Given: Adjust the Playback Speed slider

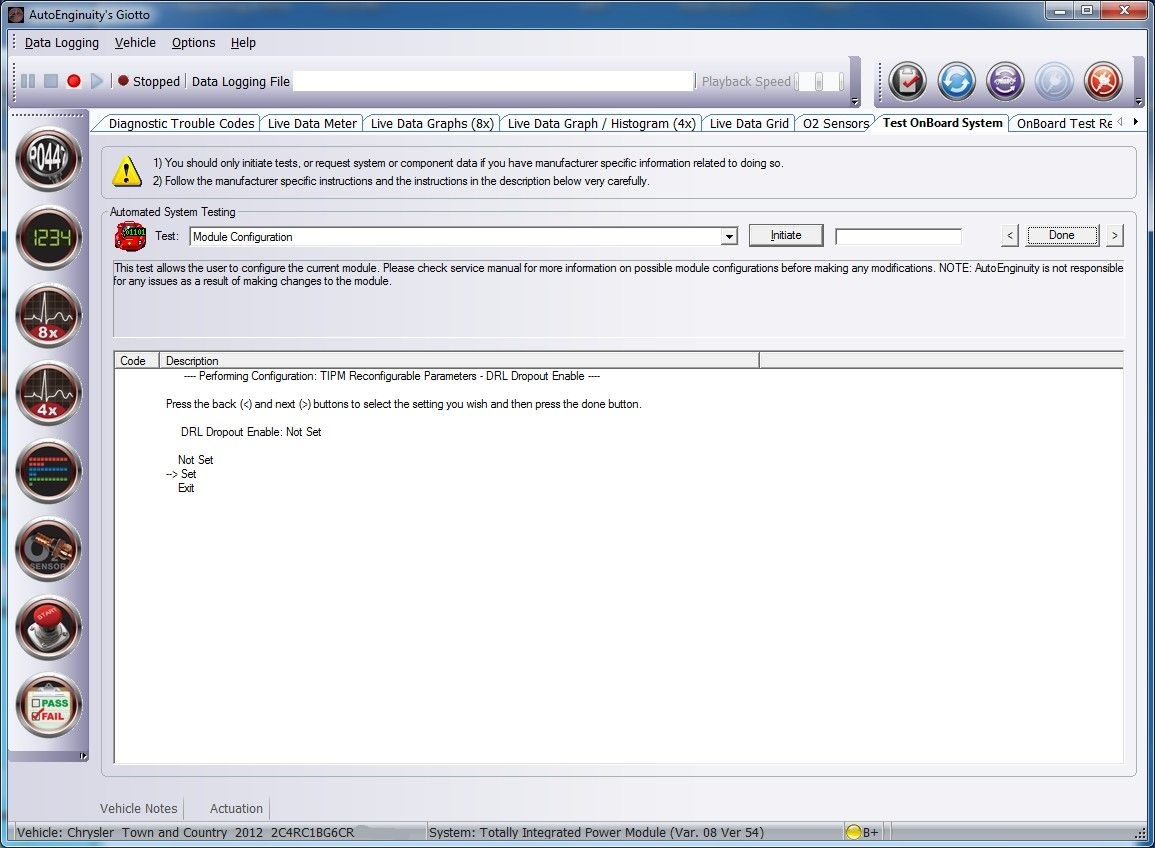Looking at the screenshot, I should (820, 81).
